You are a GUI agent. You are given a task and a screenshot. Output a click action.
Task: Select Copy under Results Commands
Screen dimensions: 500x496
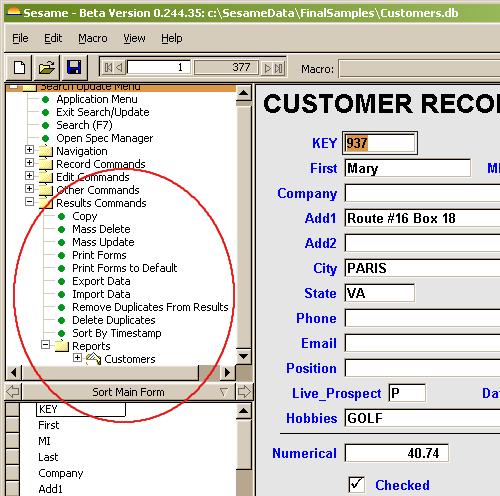[85, 216]
